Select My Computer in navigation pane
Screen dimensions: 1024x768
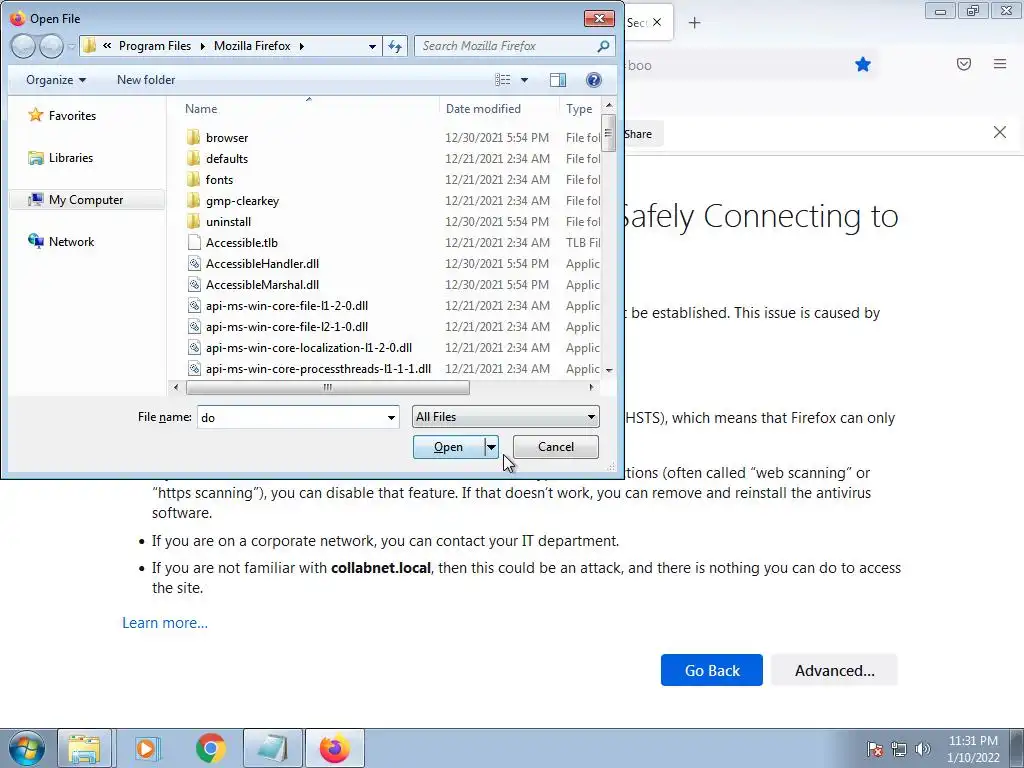(x=86, y=200)
